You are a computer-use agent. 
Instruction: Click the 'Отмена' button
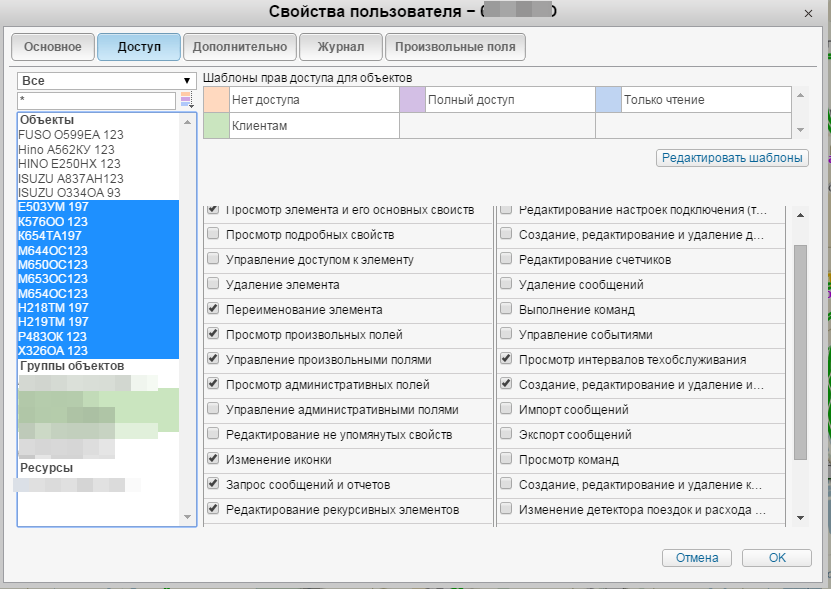(696, 557)
